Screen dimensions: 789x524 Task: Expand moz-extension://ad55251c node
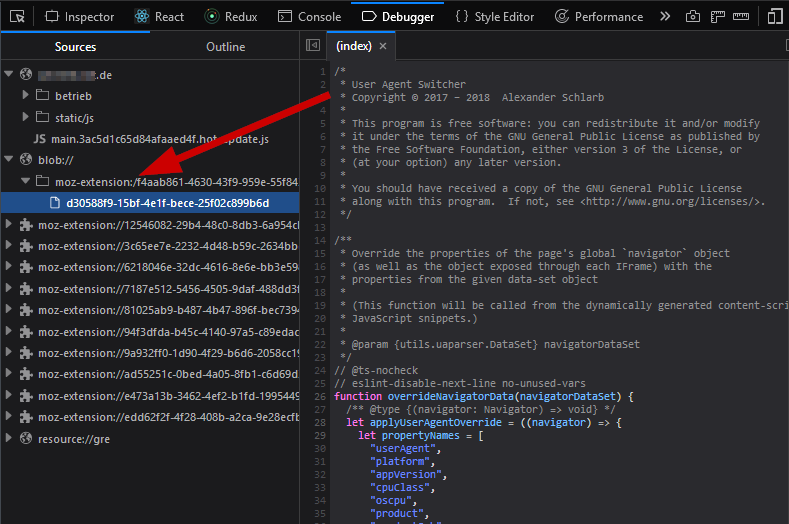tap(9, 373)
